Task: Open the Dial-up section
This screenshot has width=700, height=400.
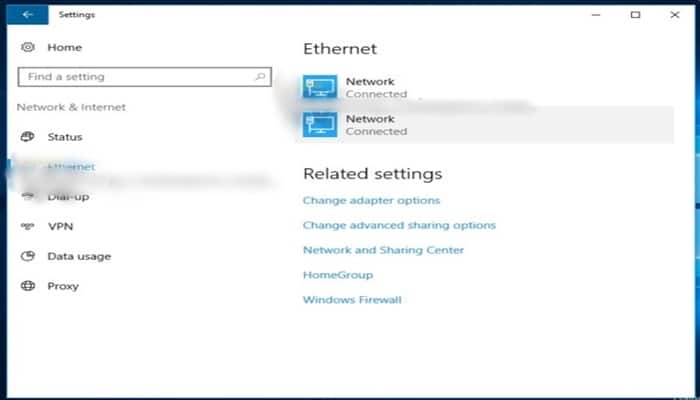Action: coord(68,196)
